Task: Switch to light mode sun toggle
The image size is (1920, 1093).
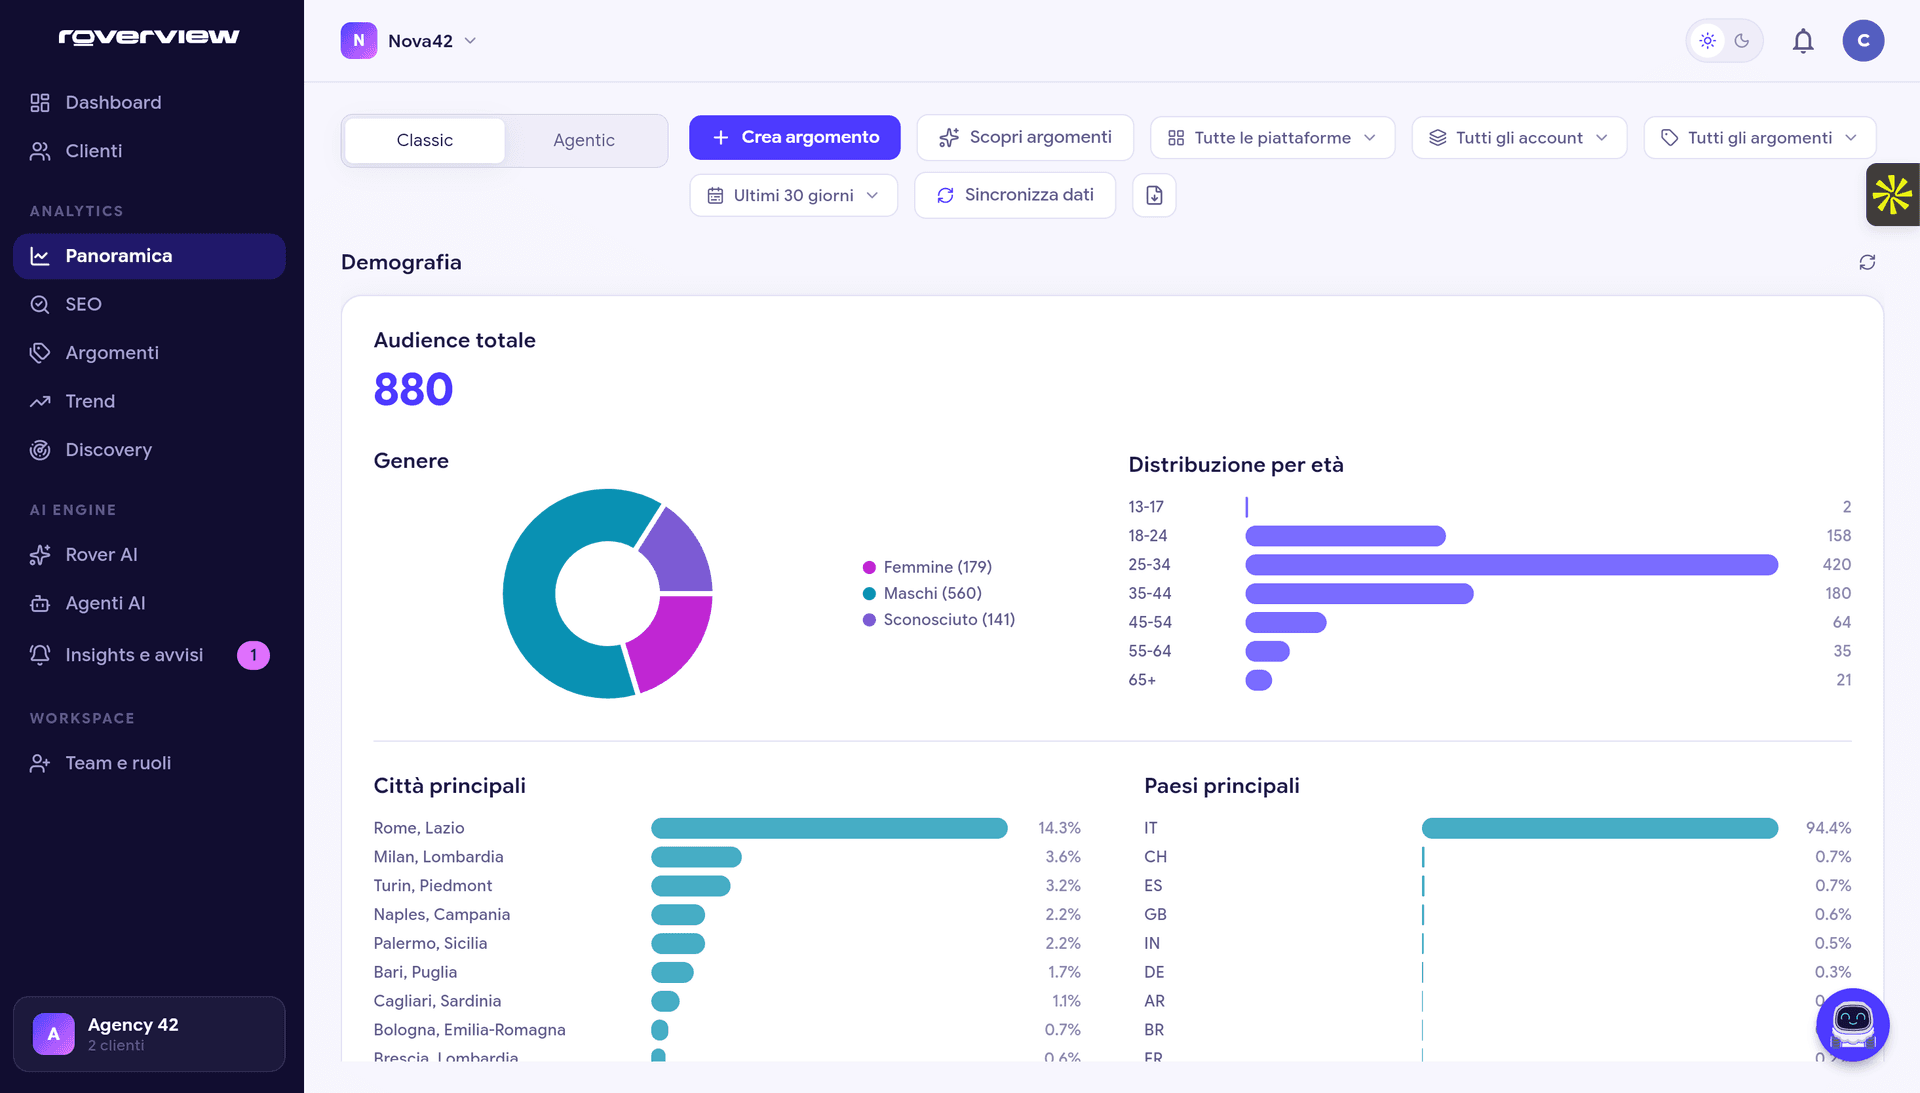Action: [x=1708, y=41]
